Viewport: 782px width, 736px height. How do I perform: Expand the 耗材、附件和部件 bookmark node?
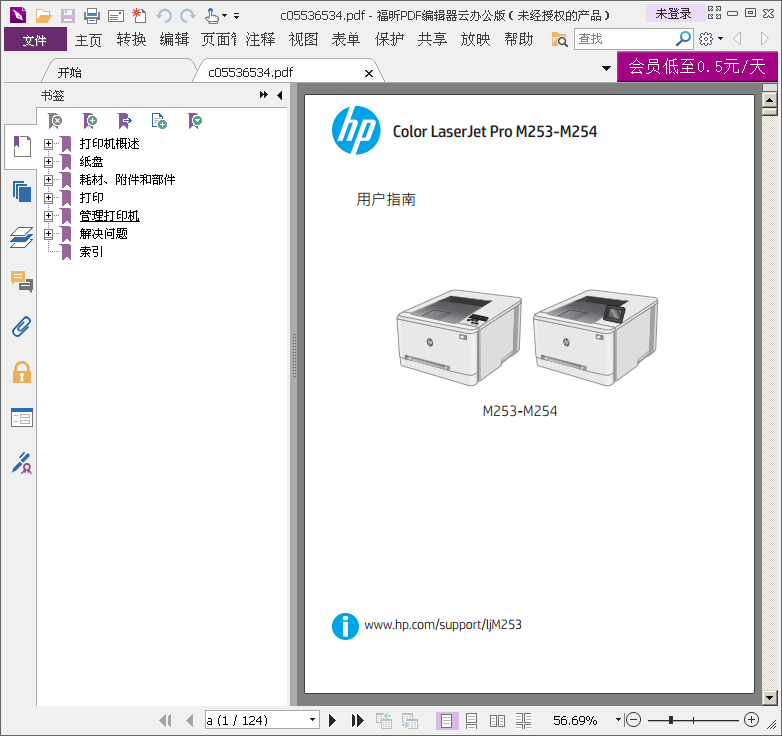pos(48,180)
